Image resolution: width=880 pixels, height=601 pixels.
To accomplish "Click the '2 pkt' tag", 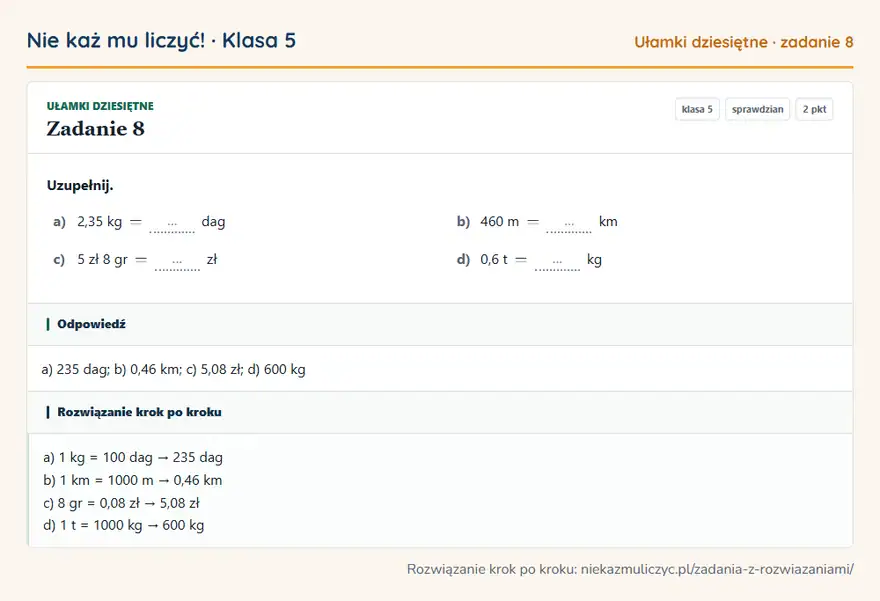I will tap(814, 109).
